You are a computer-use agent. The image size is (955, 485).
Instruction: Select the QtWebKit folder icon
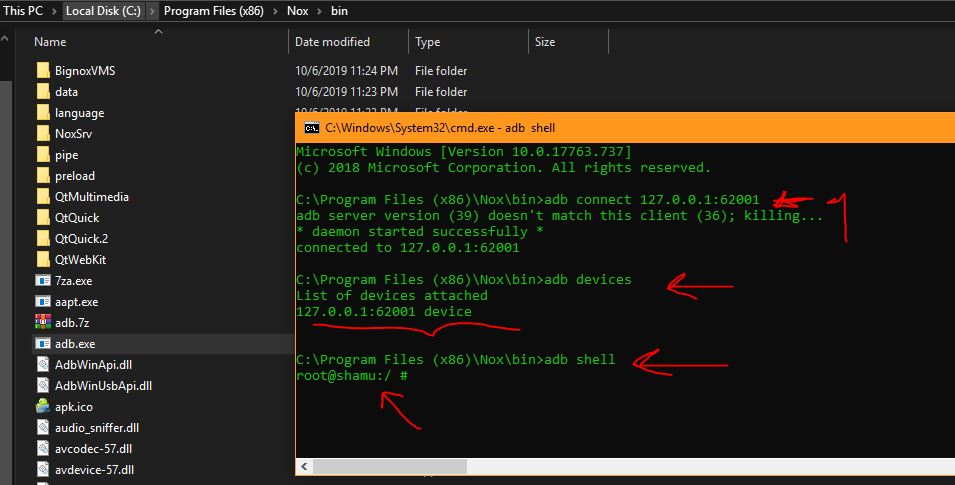(x=43, y=260)
